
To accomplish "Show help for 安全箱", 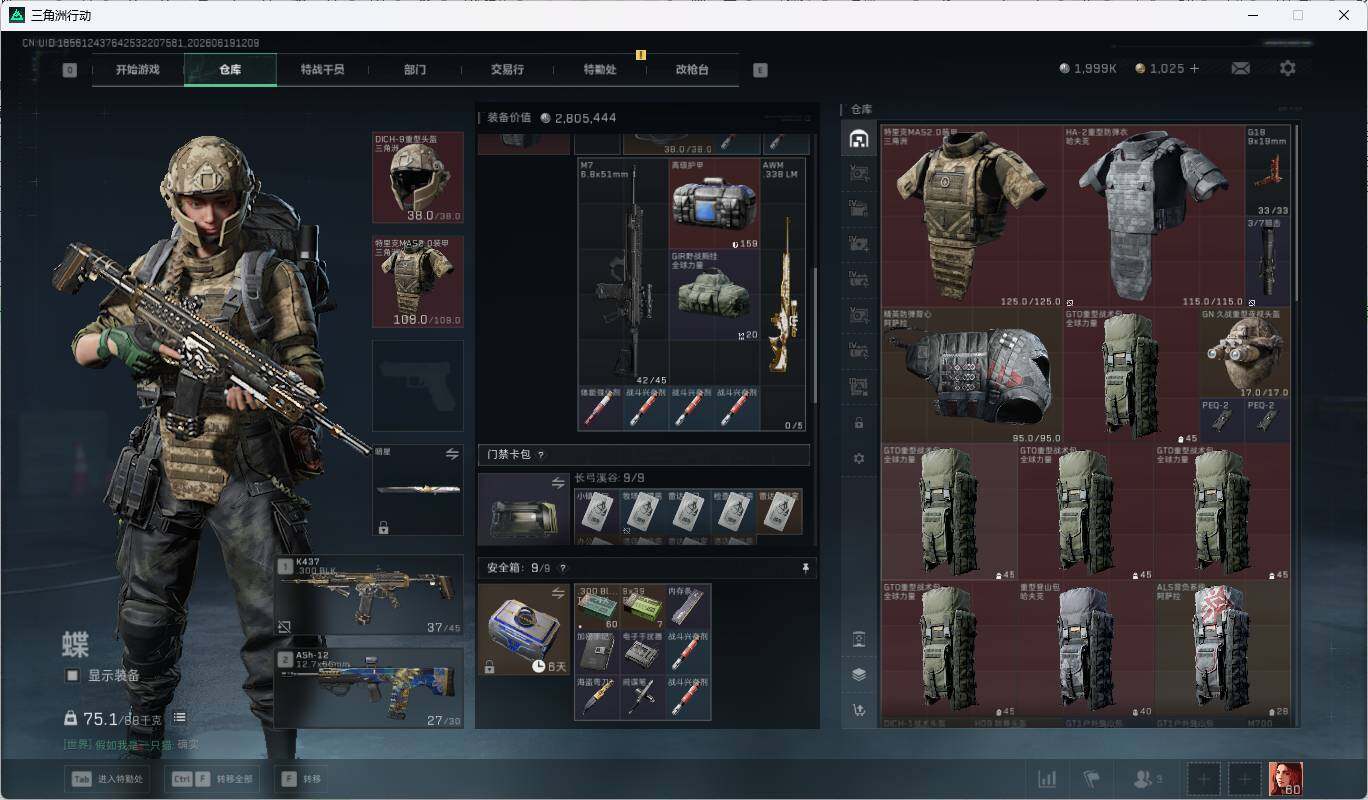I will pos(563,568).
